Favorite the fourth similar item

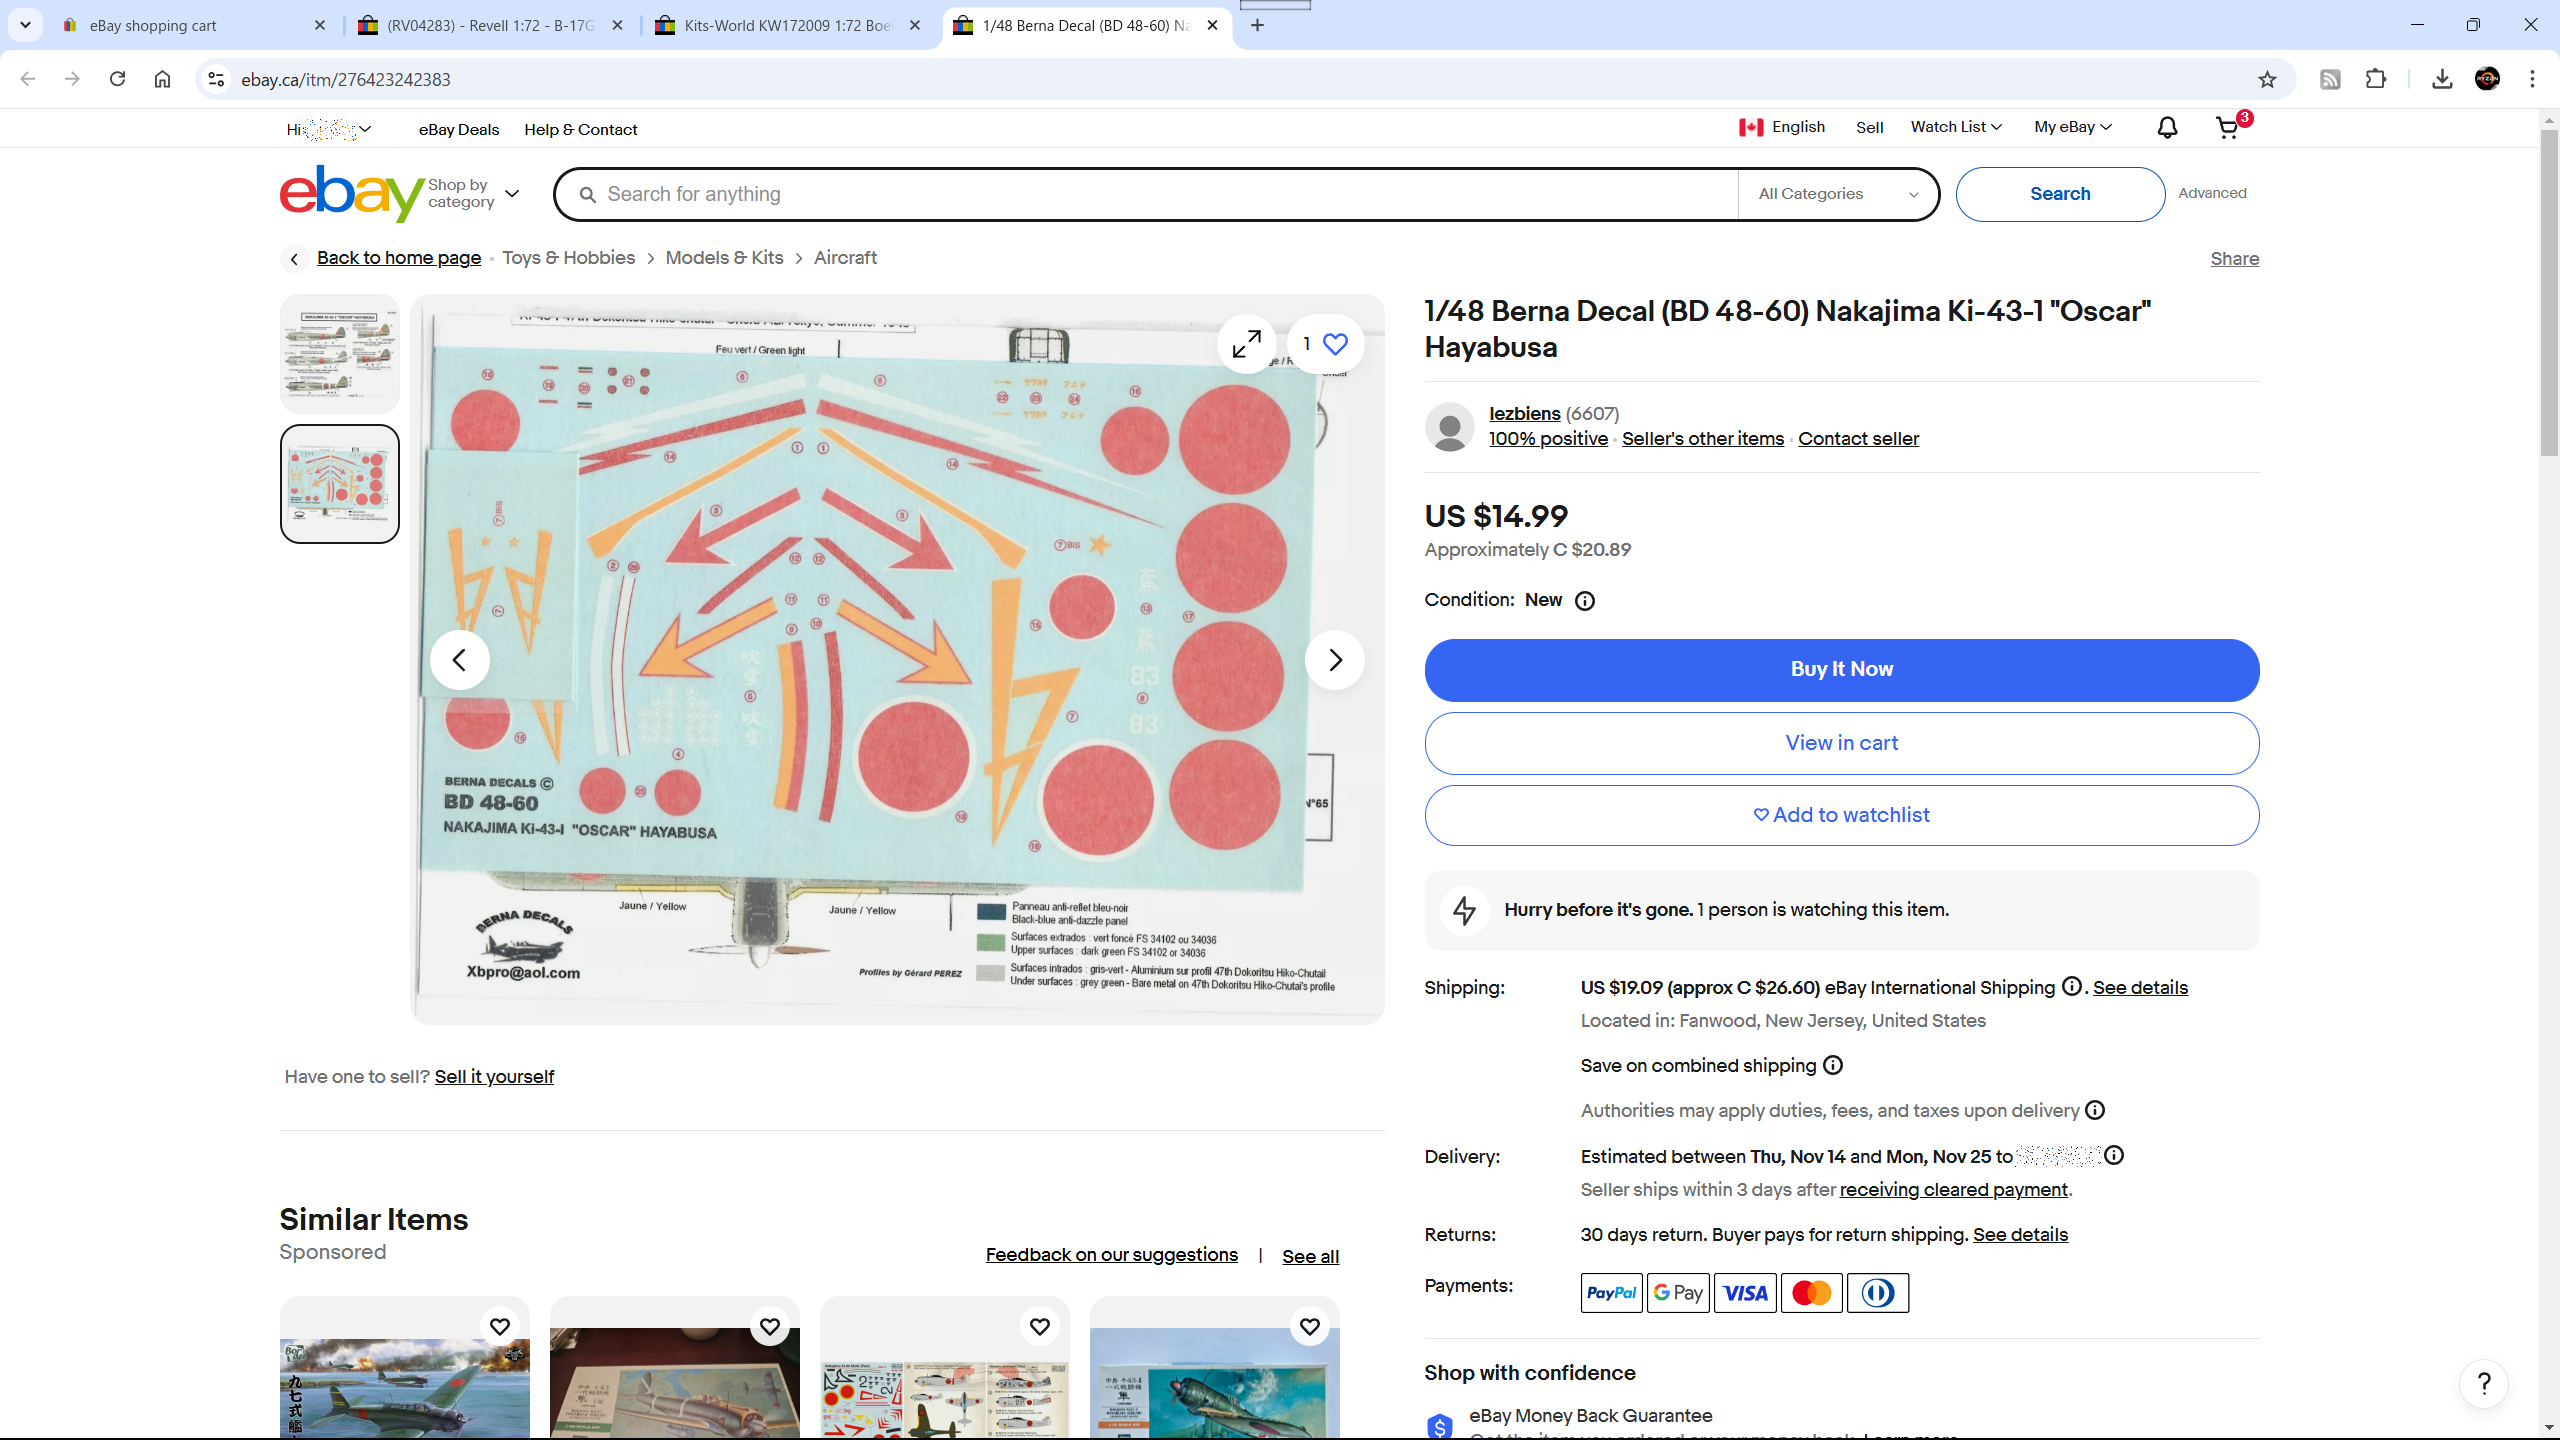pos(1309,1326)
